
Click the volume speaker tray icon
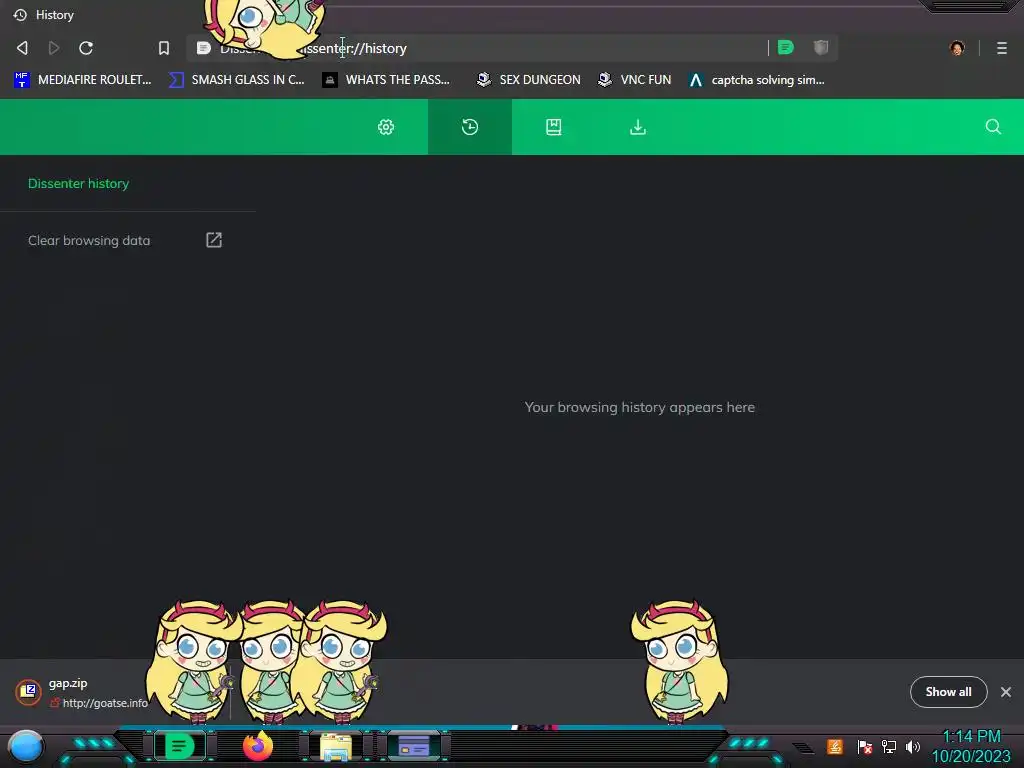tap(912, 746)
